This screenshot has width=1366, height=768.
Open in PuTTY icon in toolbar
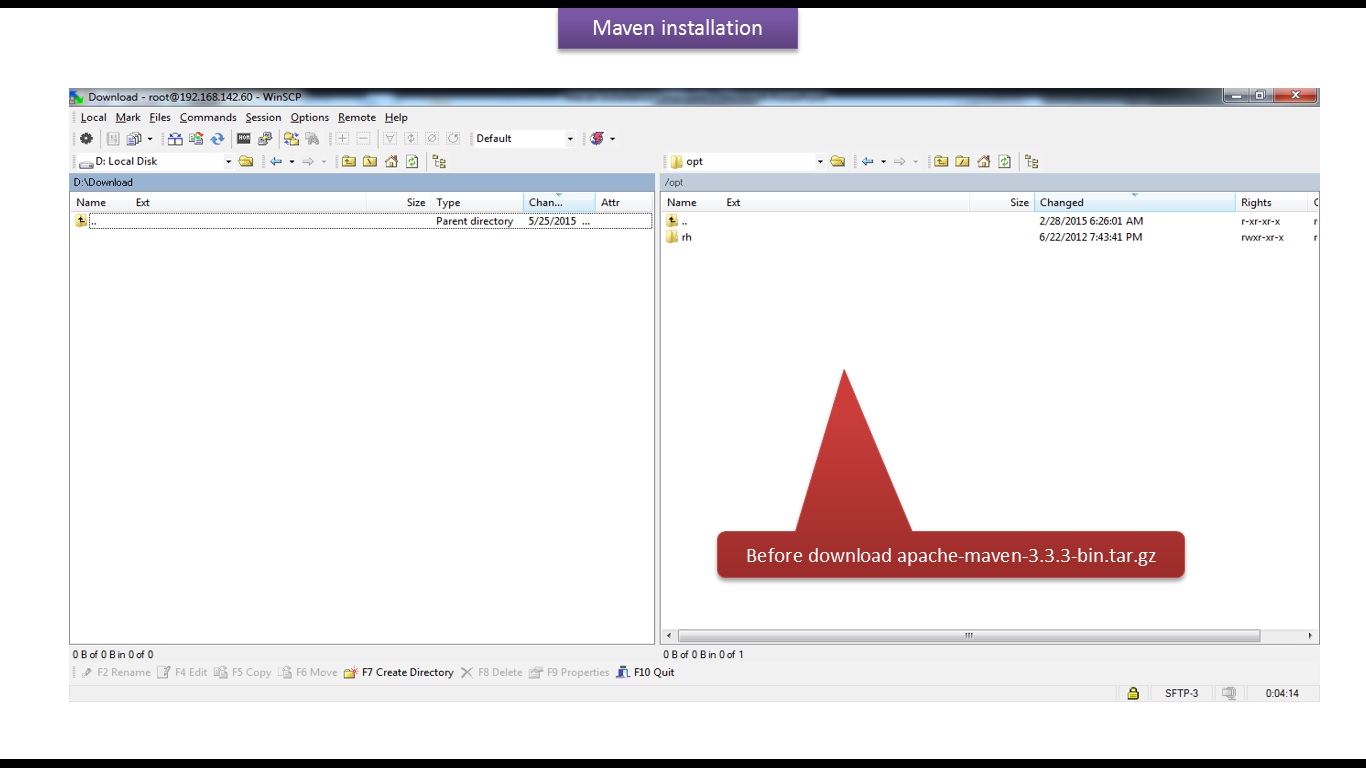pos(264,139)
